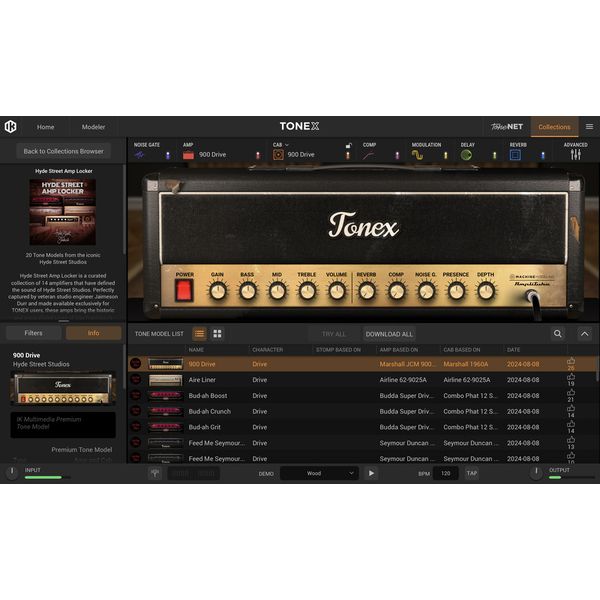Toggle the Cab lock icon
The image size is (600, 600).
coord(349,145)
